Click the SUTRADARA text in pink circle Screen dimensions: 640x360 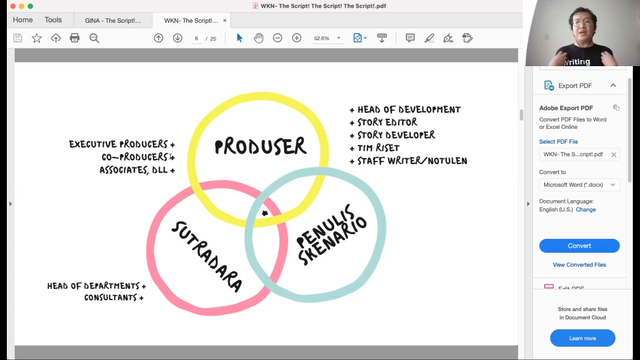click(207, 256)
